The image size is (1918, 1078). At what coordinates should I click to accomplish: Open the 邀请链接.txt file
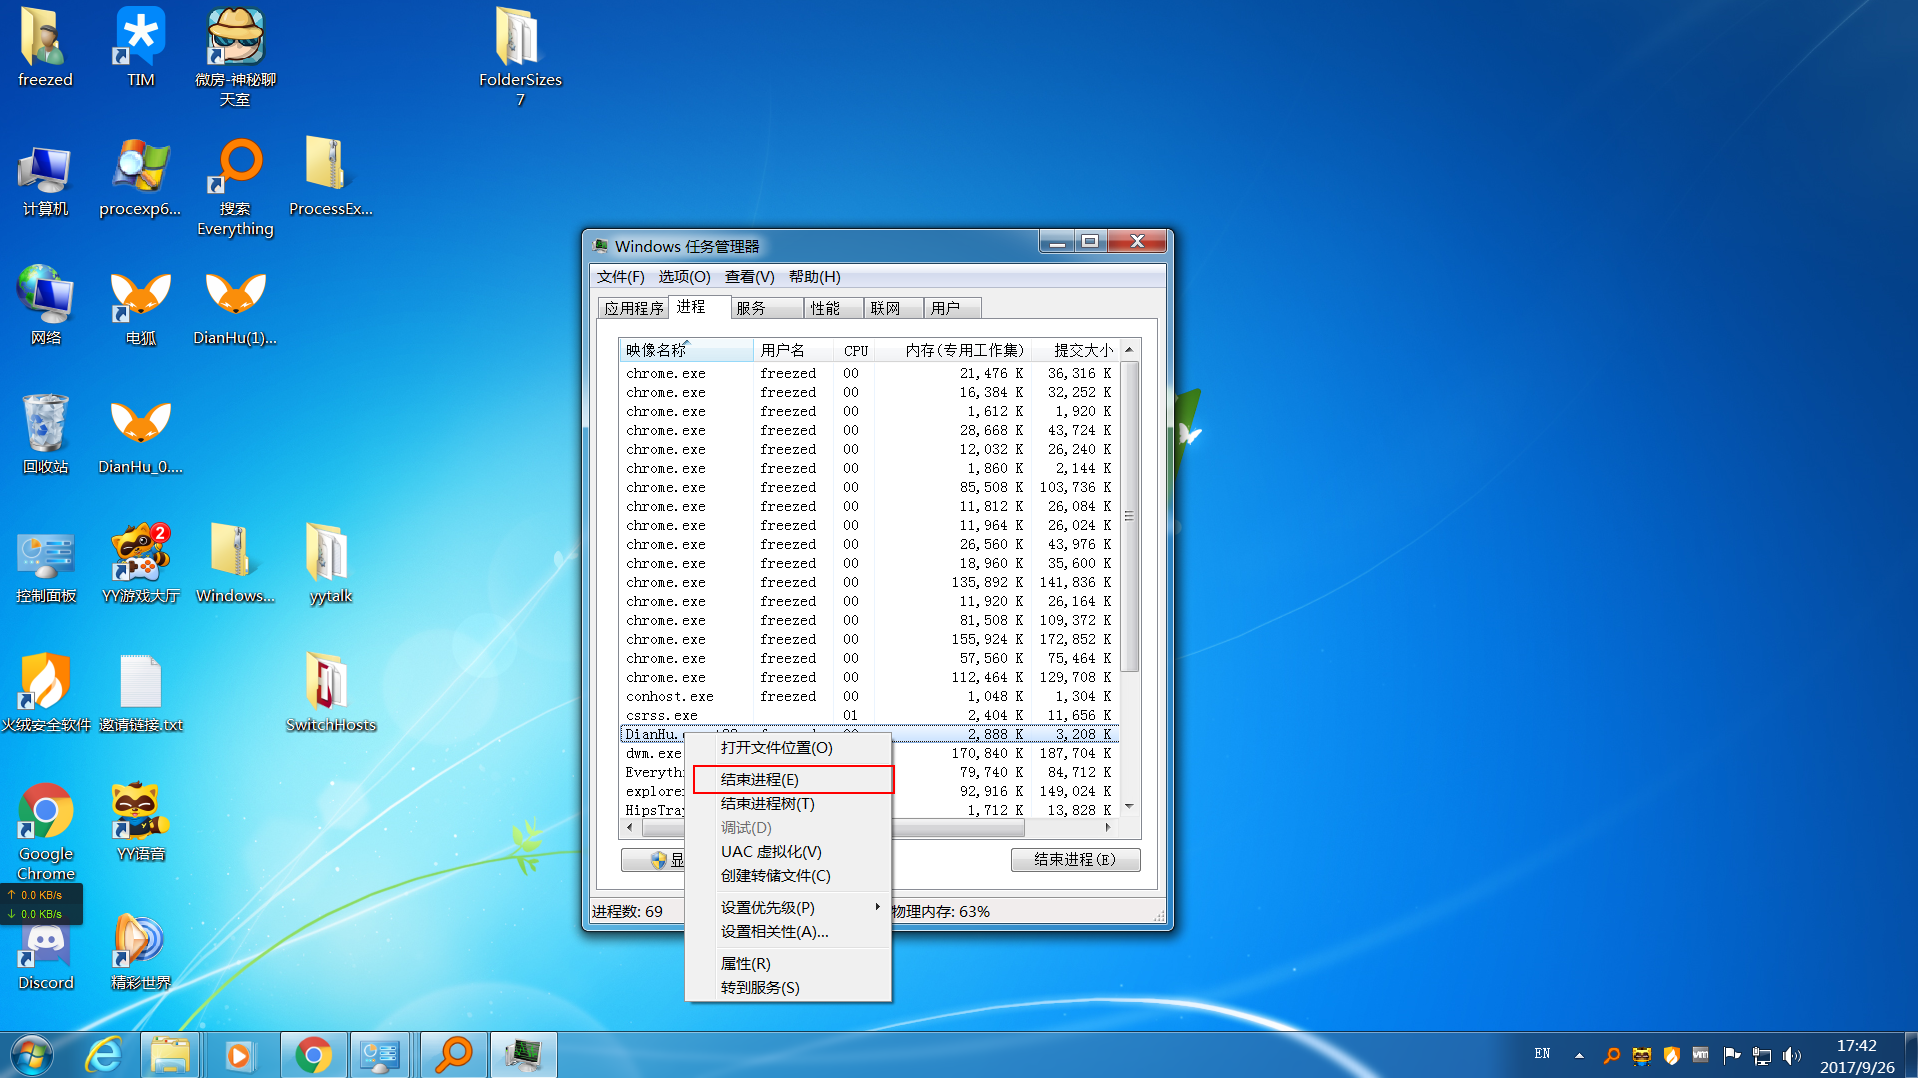pyautogui.click(x=140, y=693)
